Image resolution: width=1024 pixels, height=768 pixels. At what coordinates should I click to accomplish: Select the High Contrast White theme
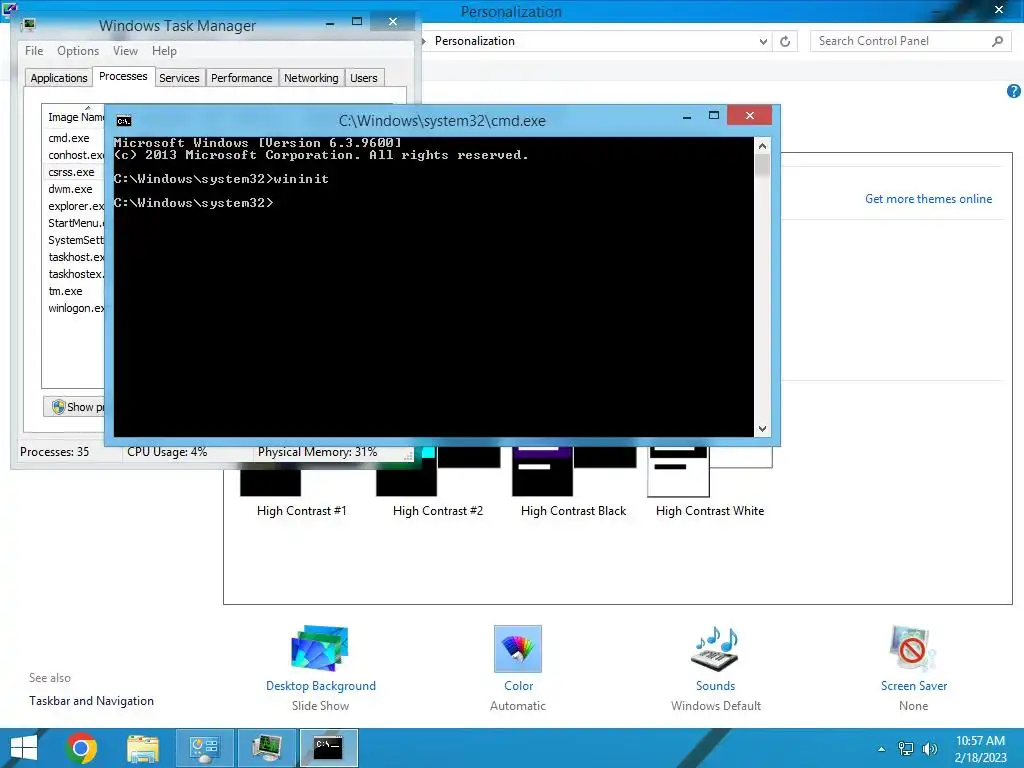coord(710,482)
